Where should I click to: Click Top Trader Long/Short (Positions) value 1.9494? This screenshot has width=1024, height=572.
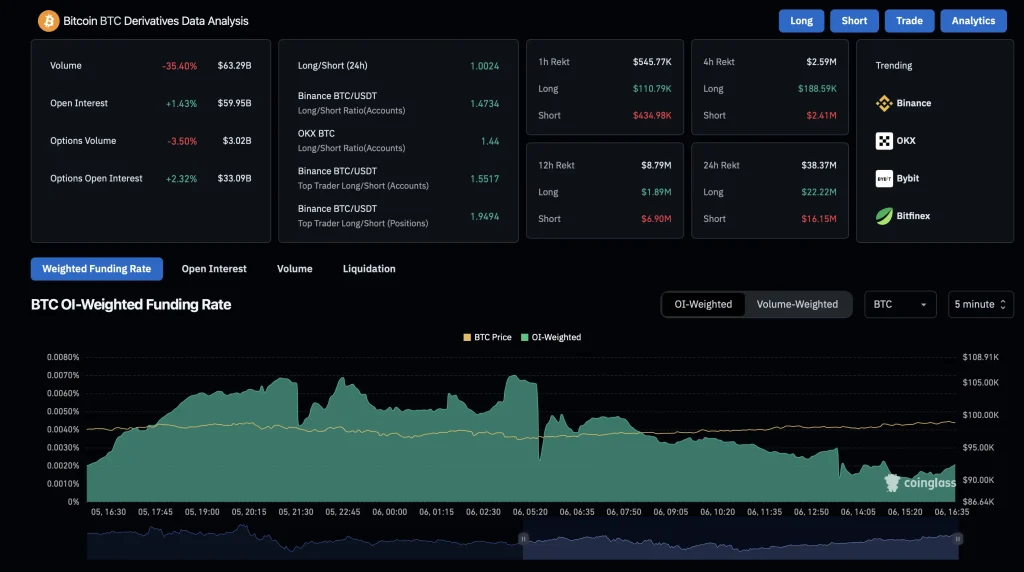(485, 216)
